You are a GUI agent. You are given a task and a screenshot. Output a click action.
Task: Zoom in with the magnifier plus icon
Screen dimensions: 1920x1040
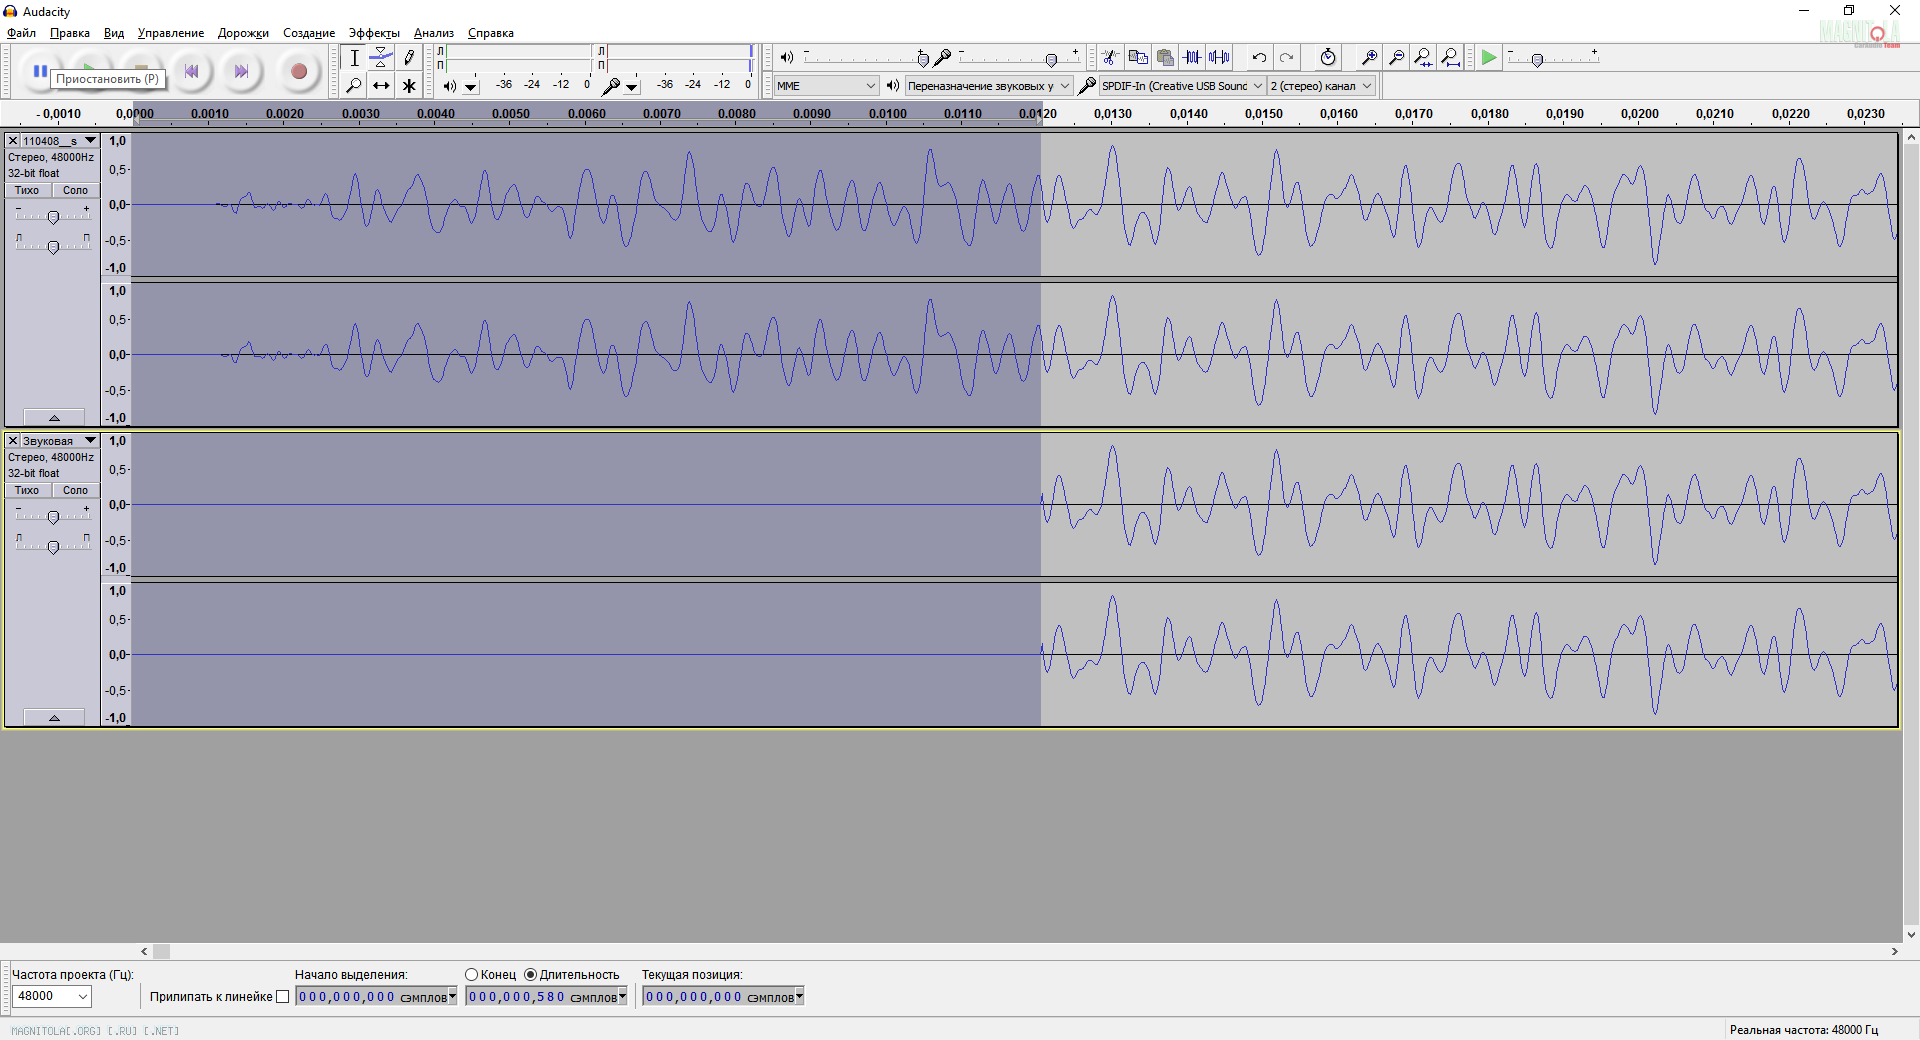pos(1369,57)
